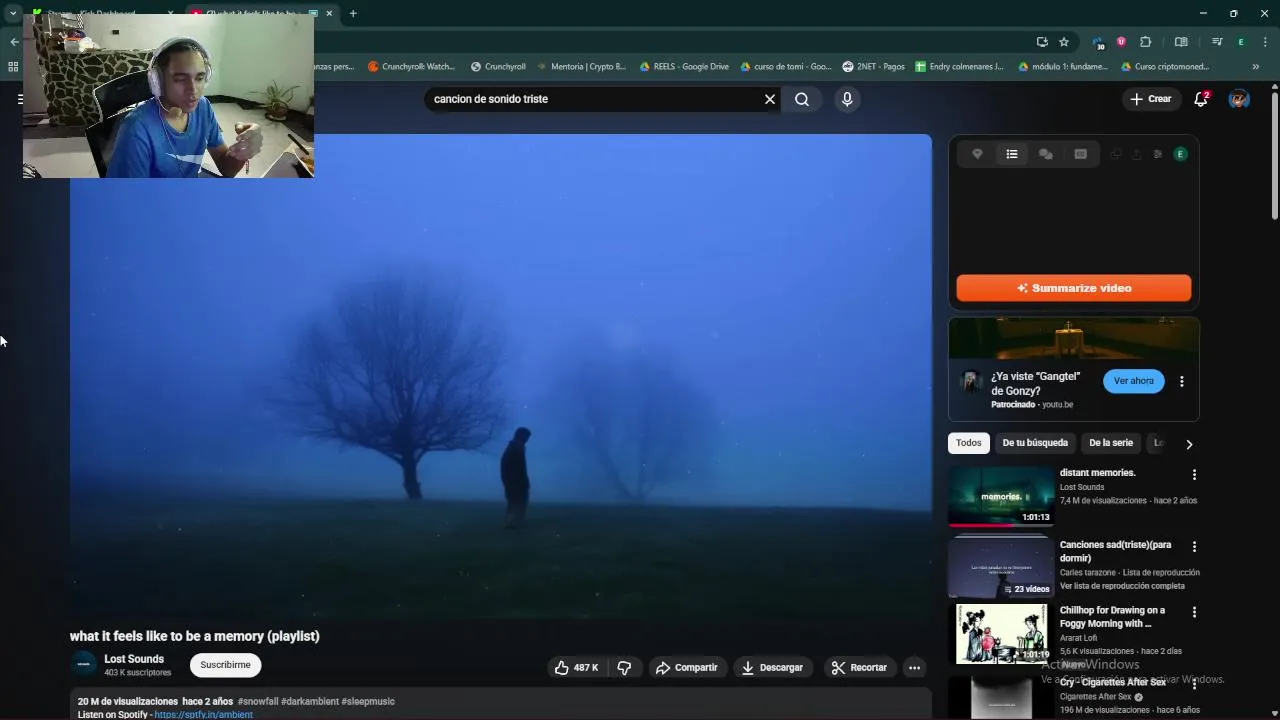This screenshot has height=720, width=1280.
Task: Click the YouTube search magnifier button
Action: 802,99
